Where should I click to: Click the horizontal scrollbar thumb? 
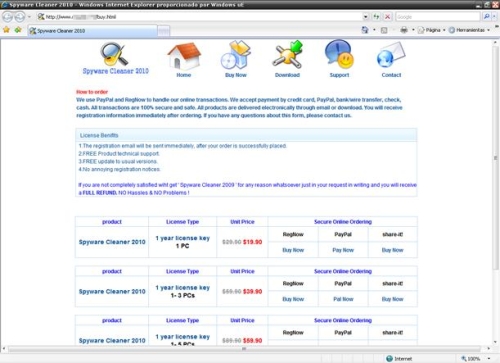pyautogui.click(x=244, y=349)
